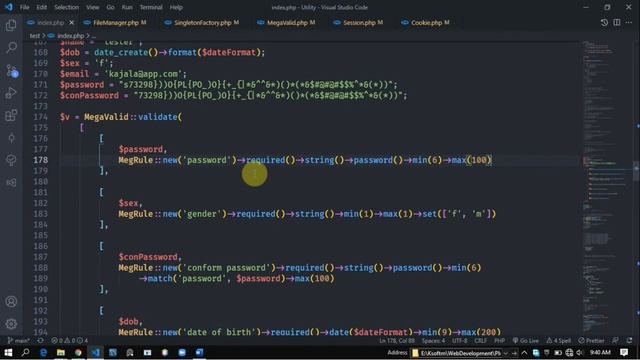
Task: Open Edge browser from taskbar
Action: point(43,352)
